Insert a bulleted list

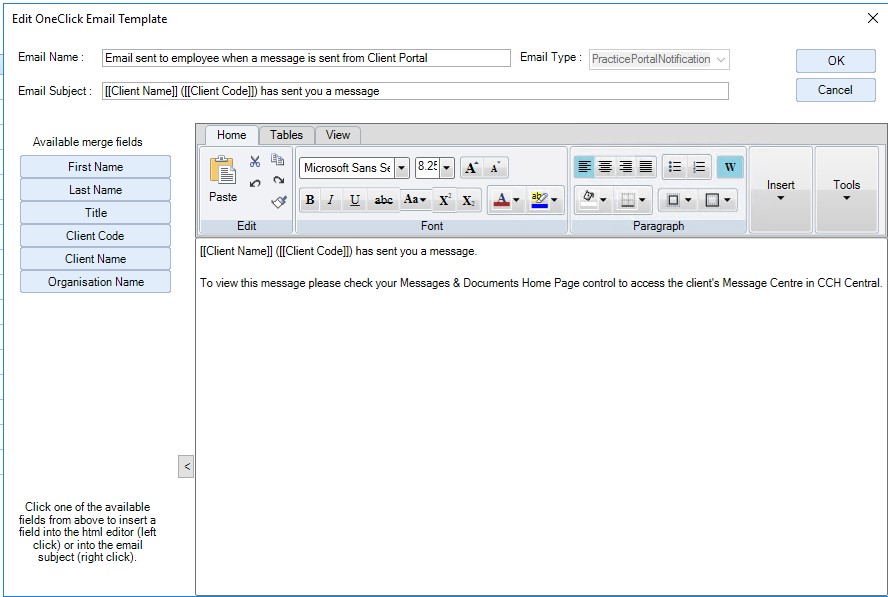674,167
